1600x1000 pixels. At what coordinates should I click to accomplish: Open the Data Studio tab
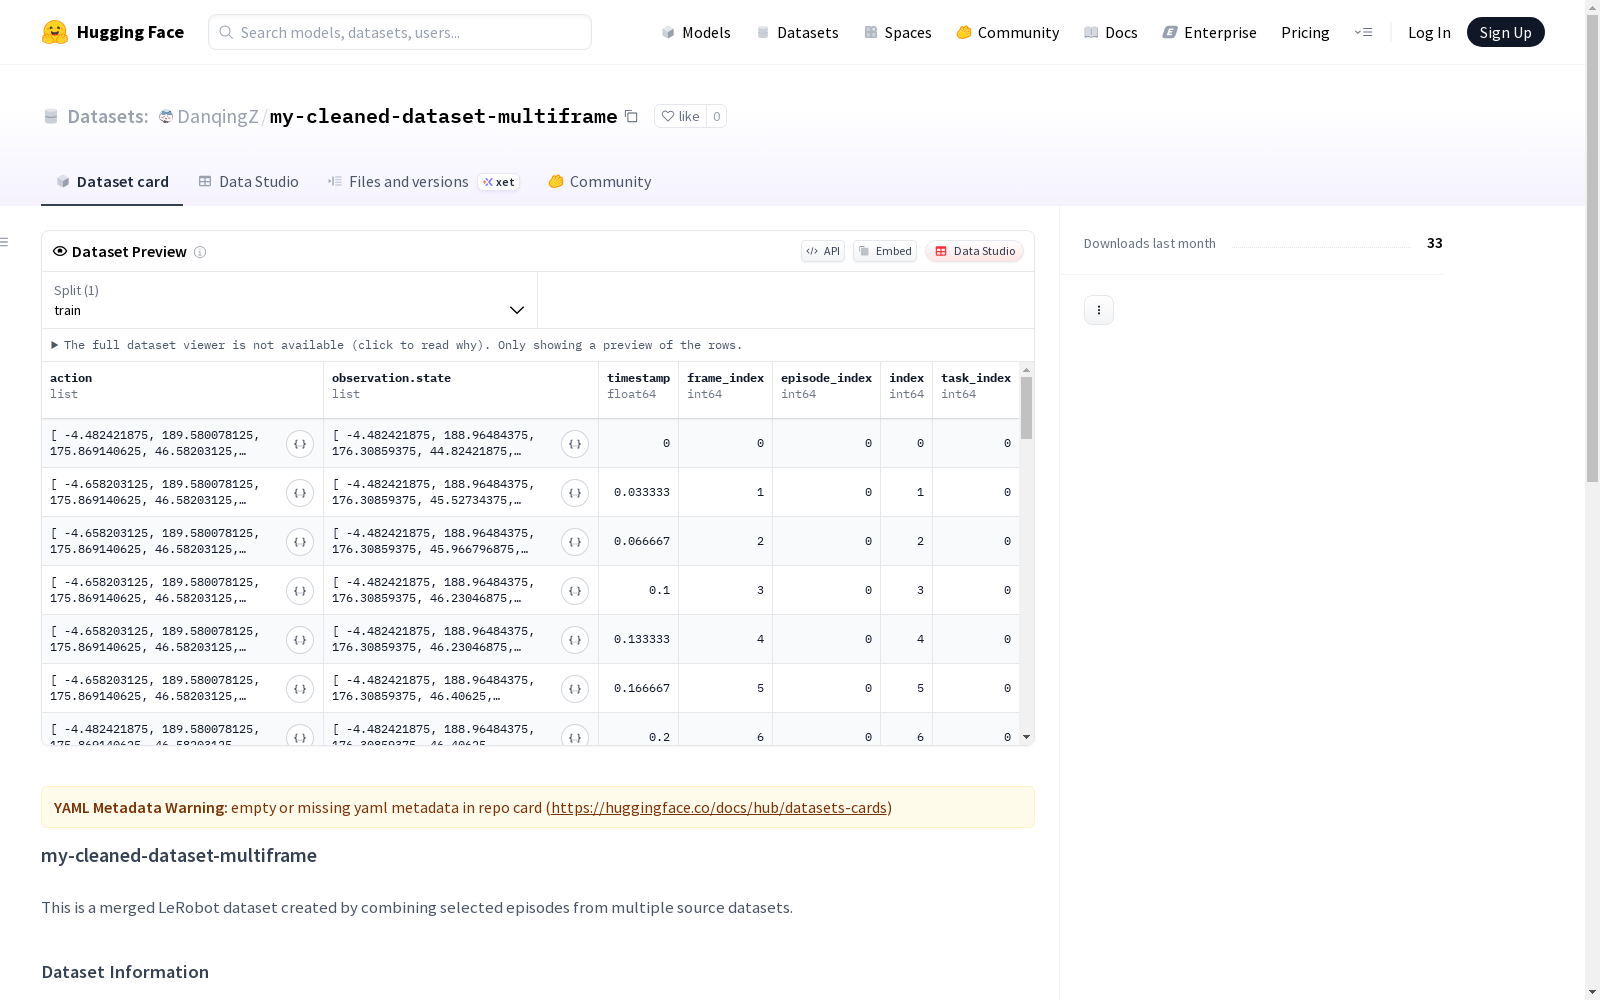248,182
